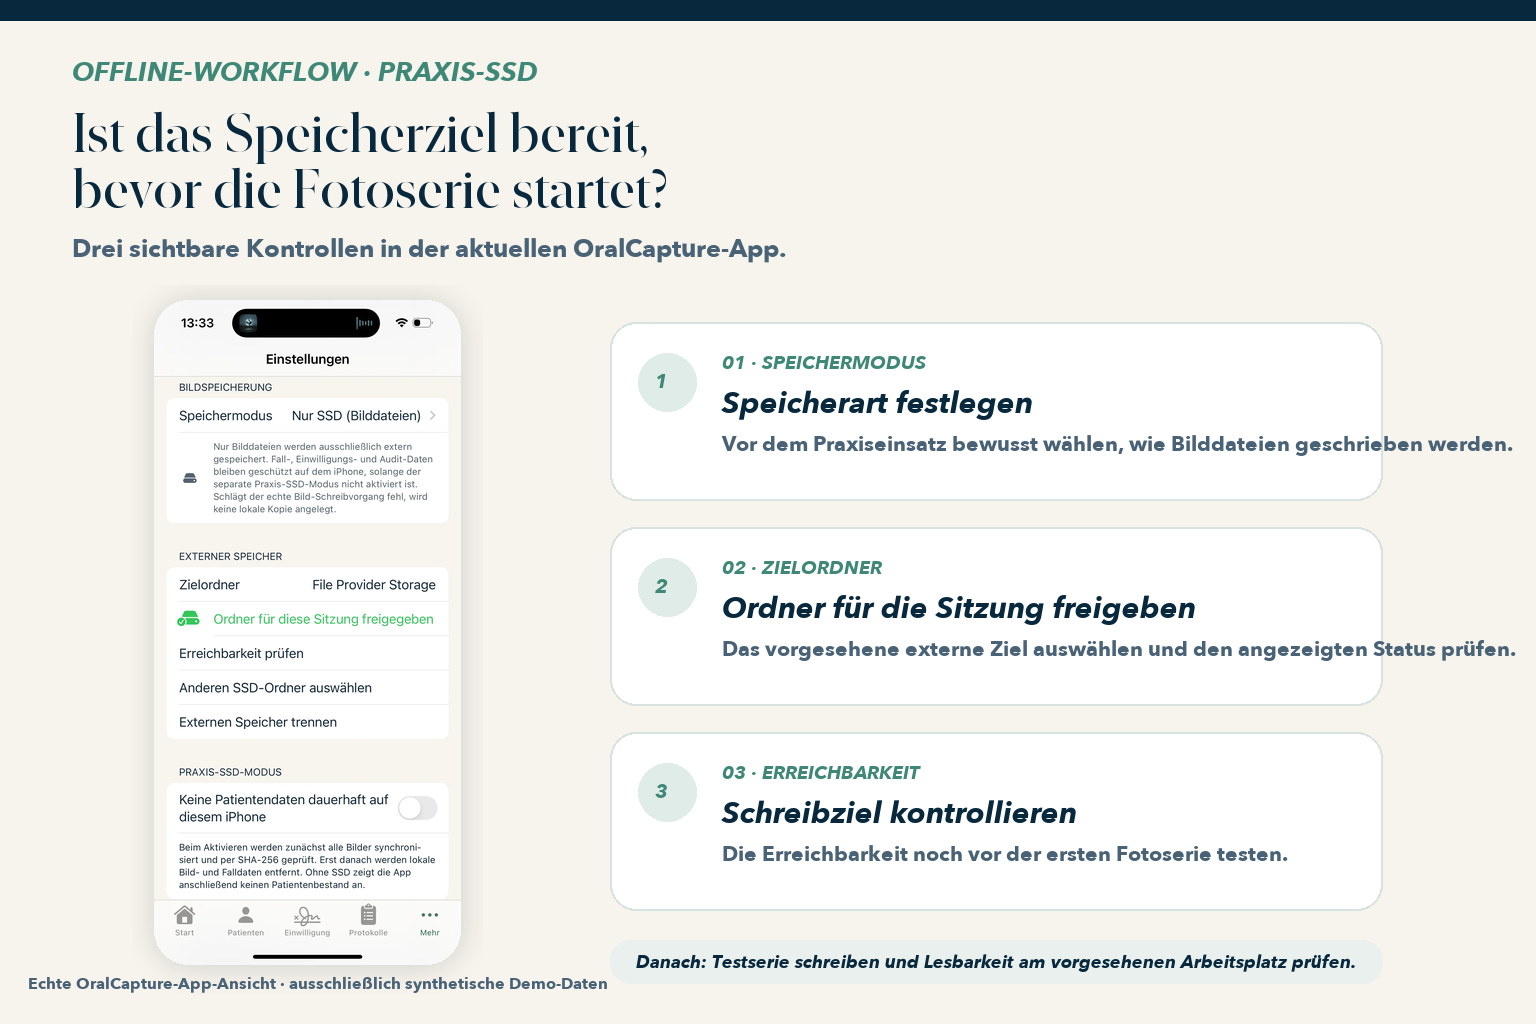Click the Beim Aktivieren SHA-256 explanation text

(307, 865)
